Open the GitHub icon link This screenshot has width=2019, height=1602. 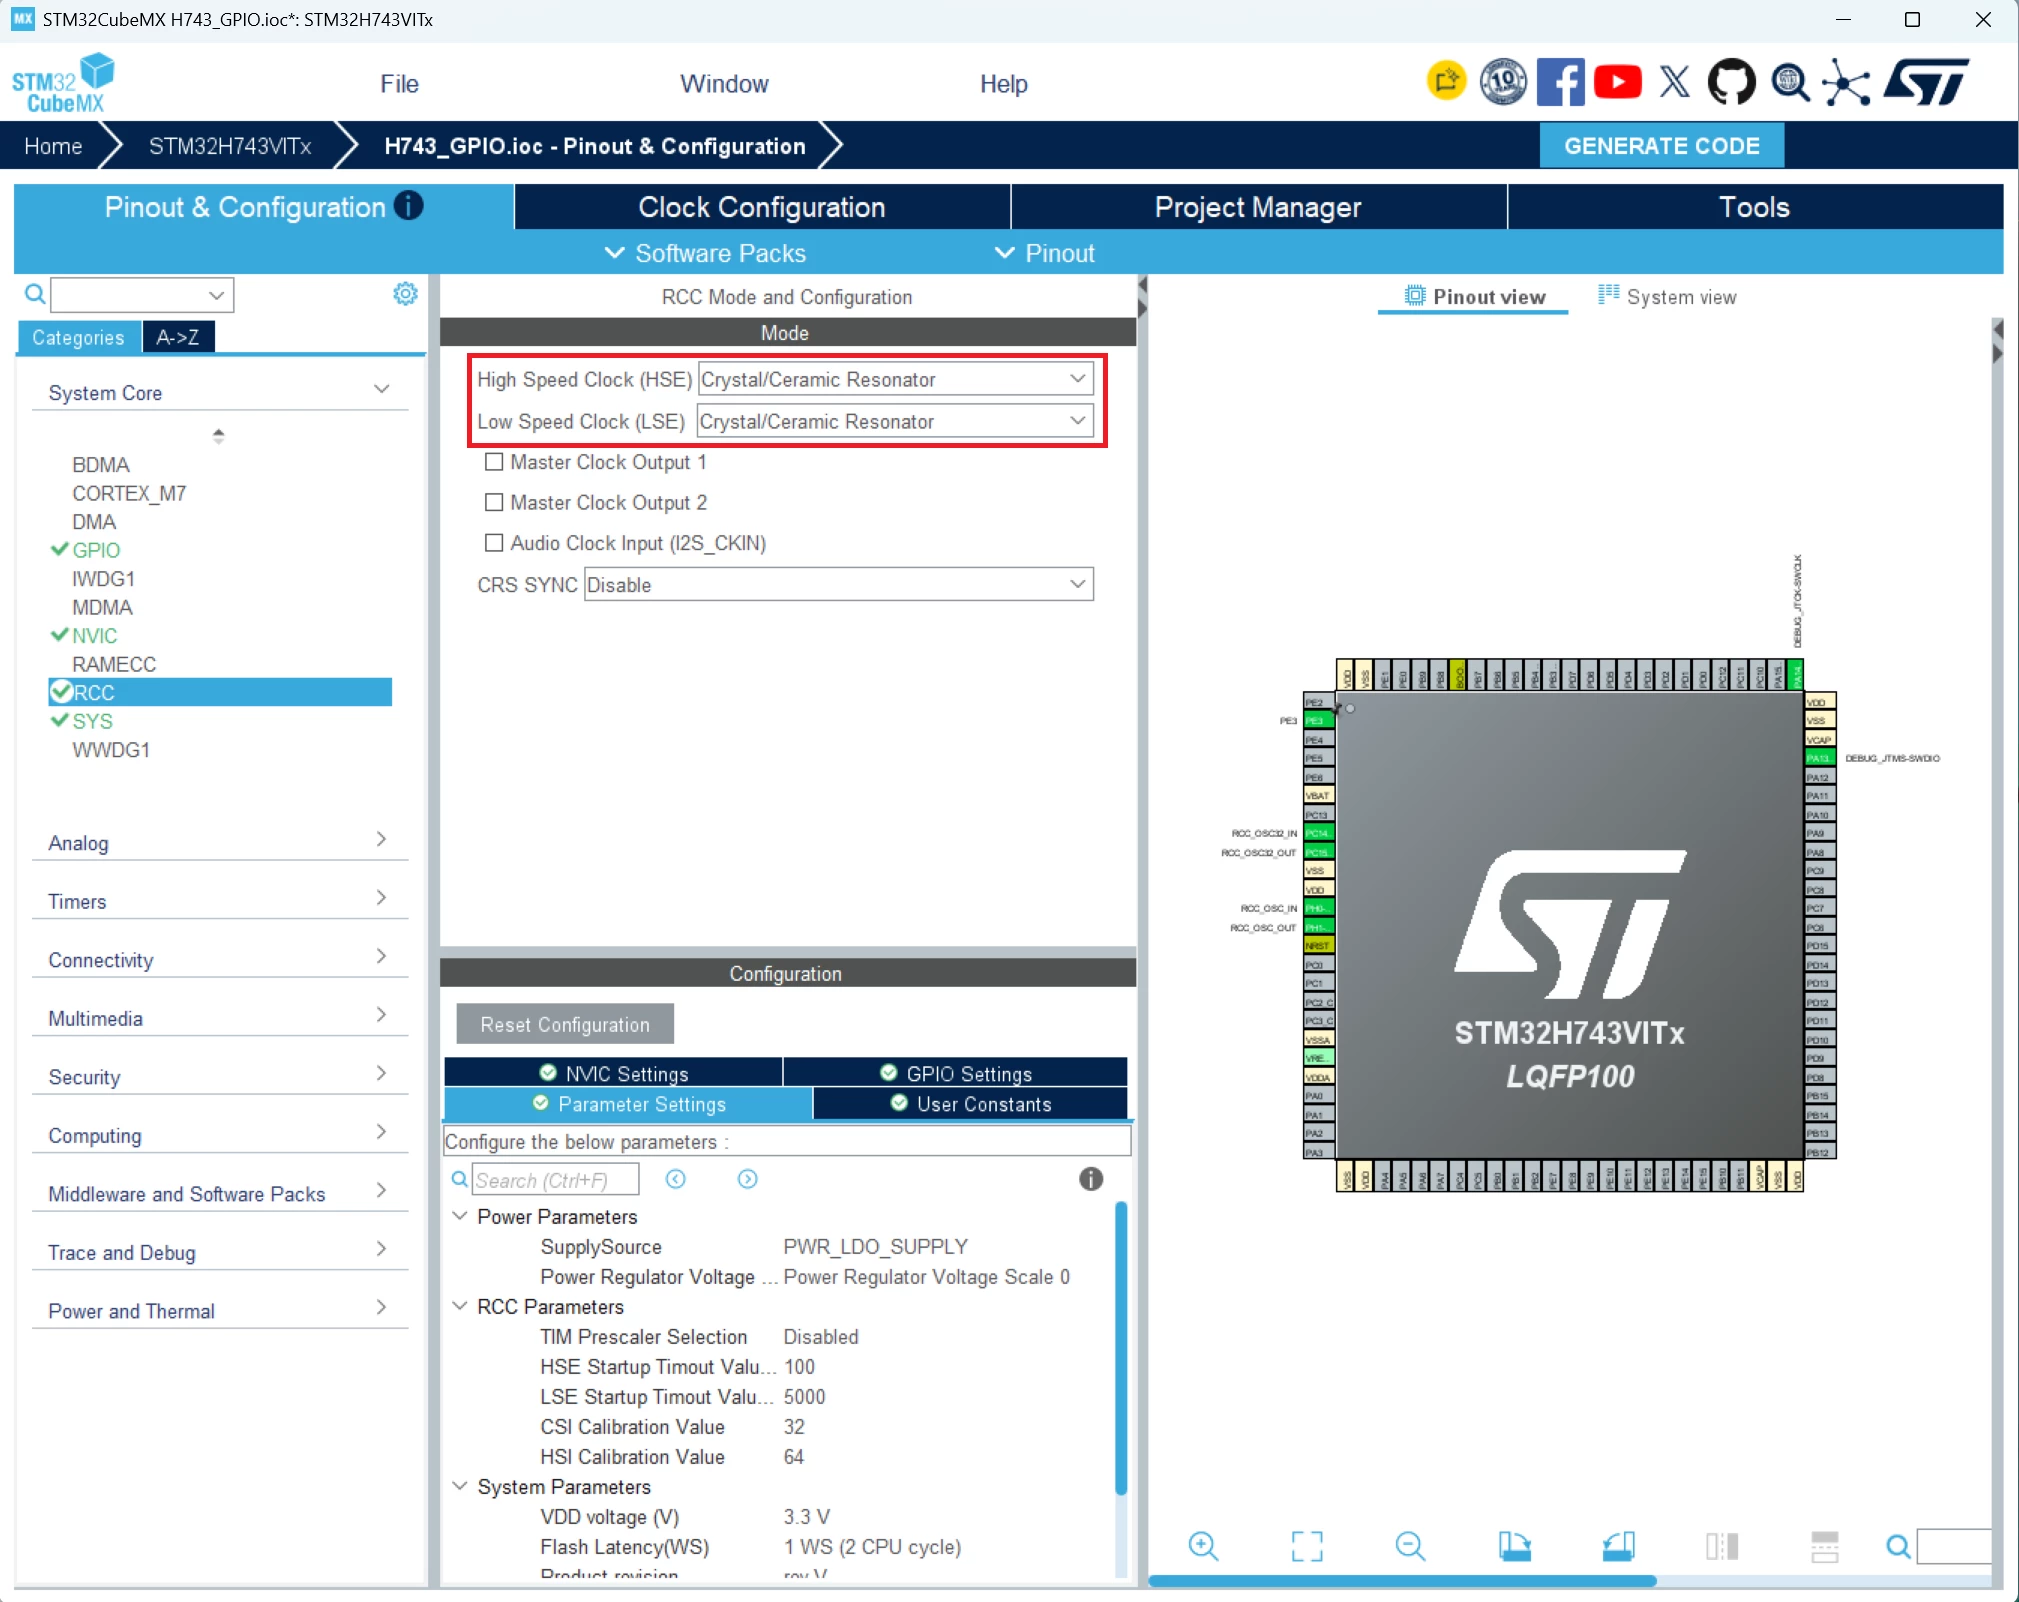(1731, 82)
